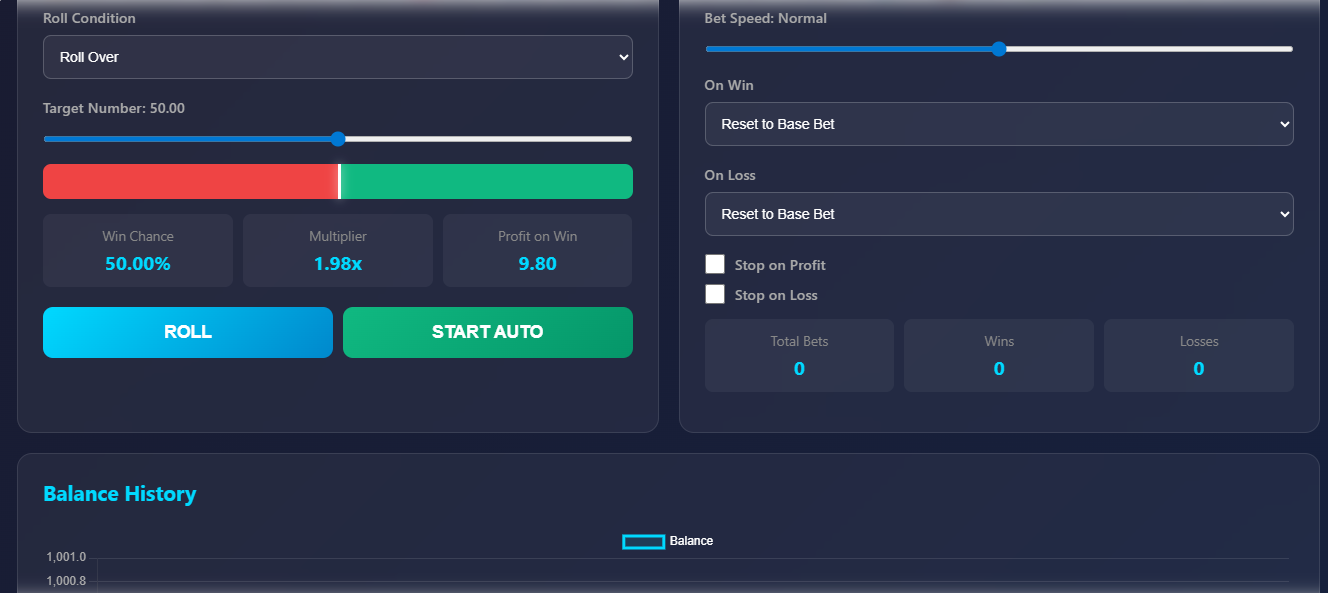Click the Win Chance stat card
Image resolution: width=1328 pixels, height=593 pixels.
click(138, 251)
